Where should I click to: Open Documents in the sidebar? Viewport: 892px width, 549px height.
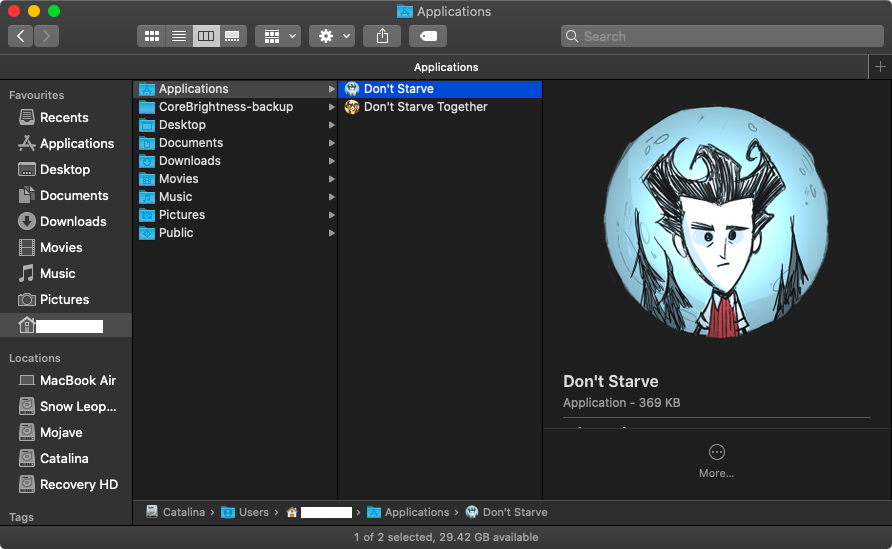[x=66, y=196]
